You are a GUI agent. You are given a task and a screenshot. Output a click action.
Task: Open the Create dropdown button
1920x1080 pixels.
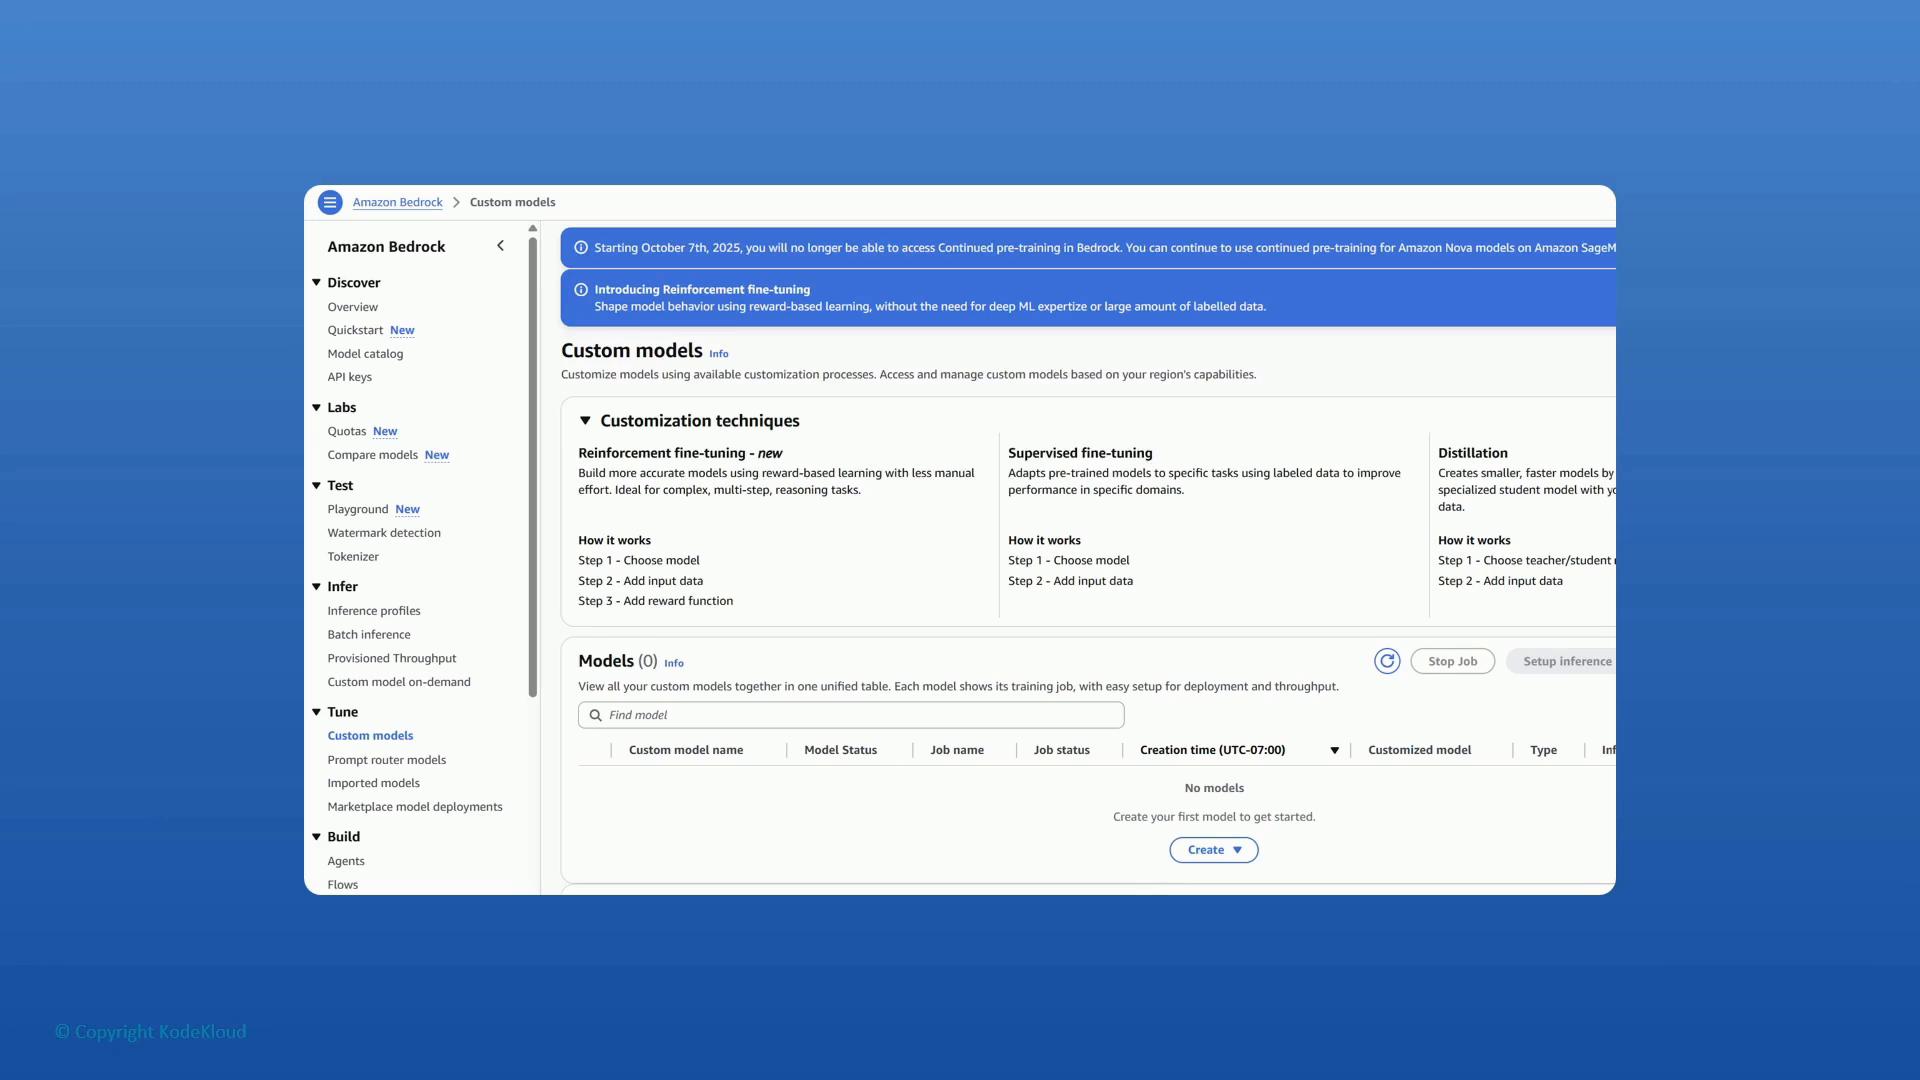[1214, 850]
